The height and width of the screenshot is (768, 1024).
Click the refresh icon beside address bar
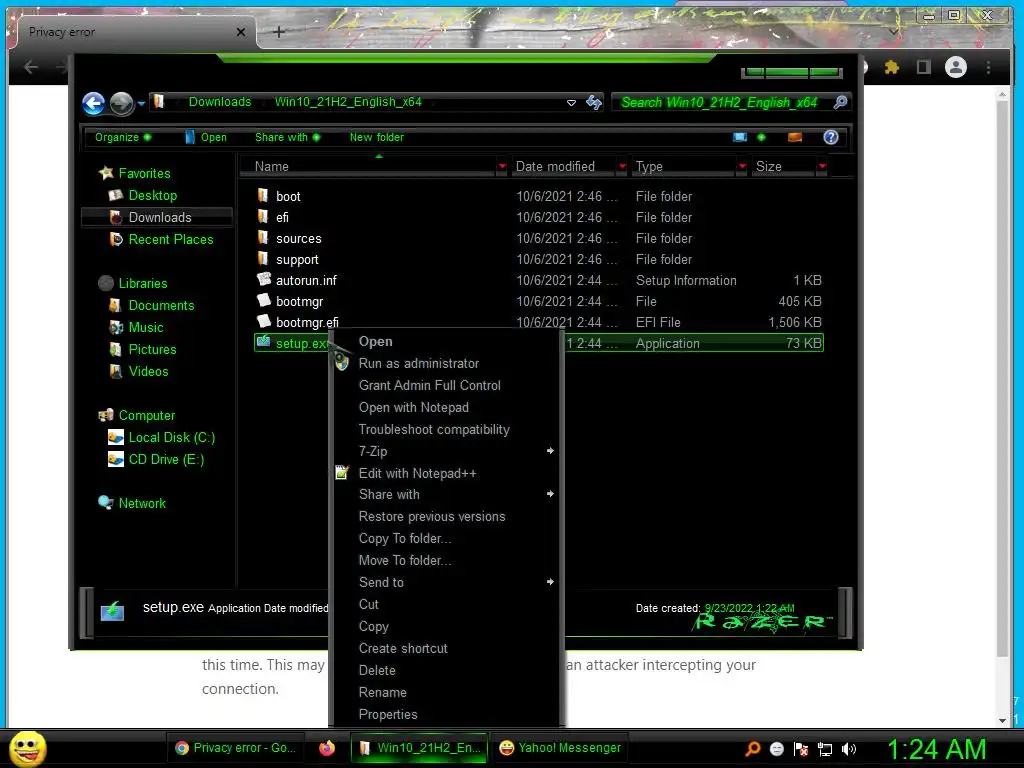[594, 103]
